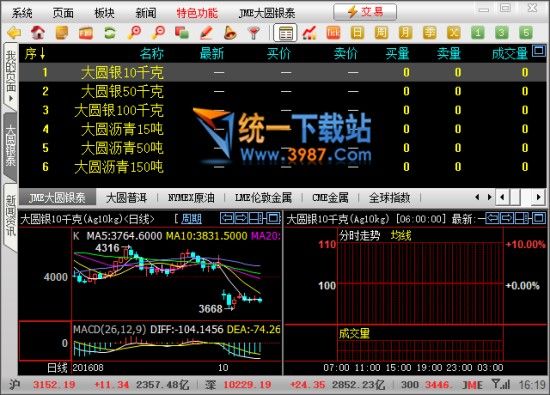Click right-arrow icon in K-line chart header
The height and width of the screenshot is (395, 550).
click(241, 218)
